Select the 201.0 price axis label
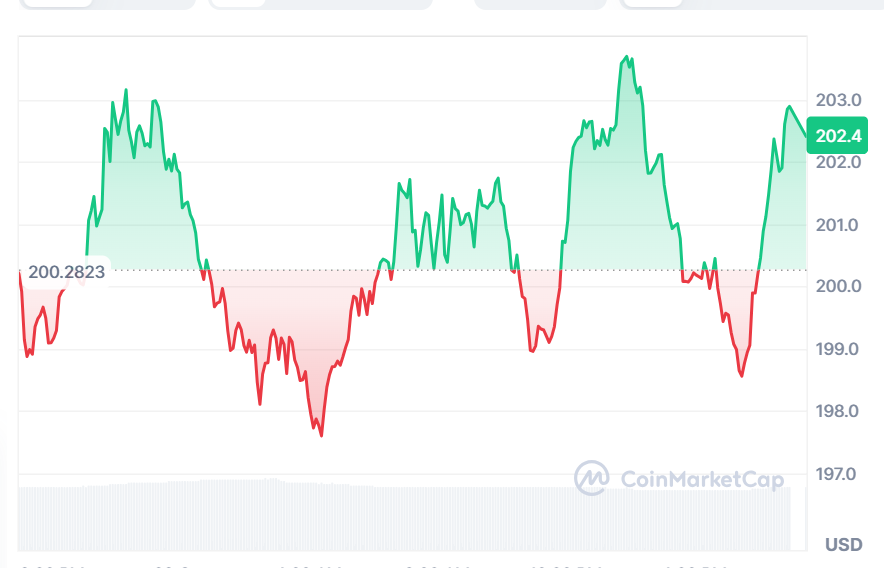This screenshot has height=568, width=884. click(838, 225)
